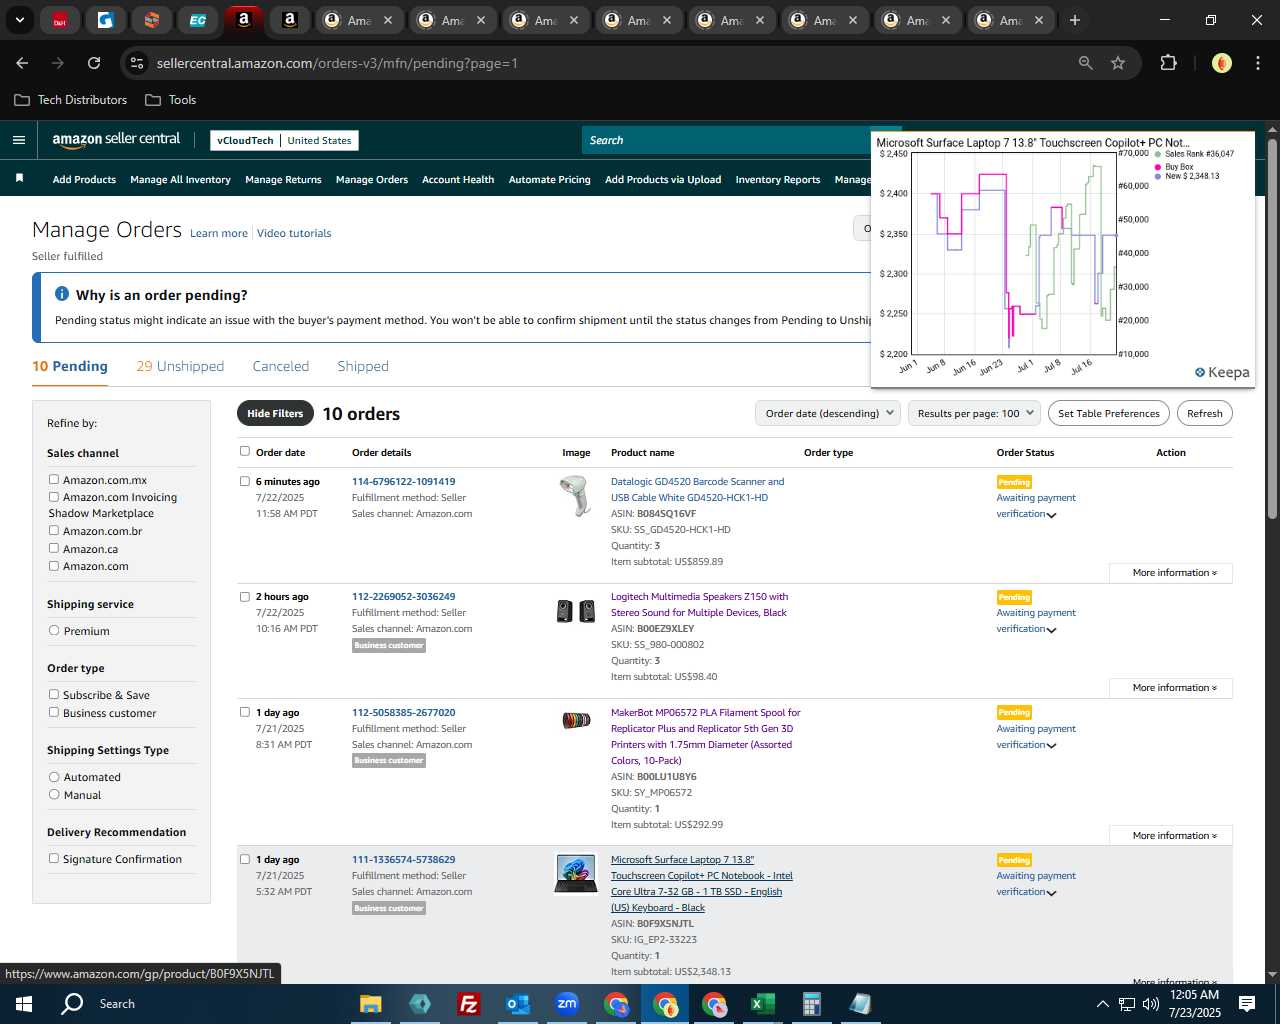Open the Order date (descending) sort dropdown

(x=828, y=413)
